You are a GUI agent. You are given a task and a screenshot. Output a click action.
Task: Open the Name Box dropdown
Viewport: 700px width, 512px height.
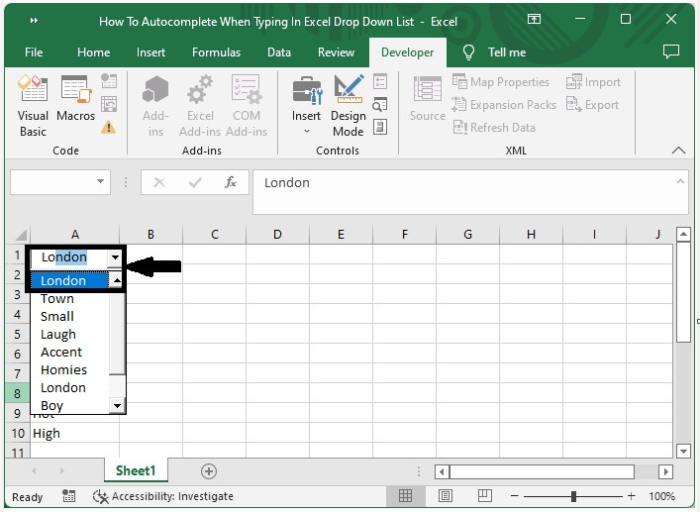(100, 181)
